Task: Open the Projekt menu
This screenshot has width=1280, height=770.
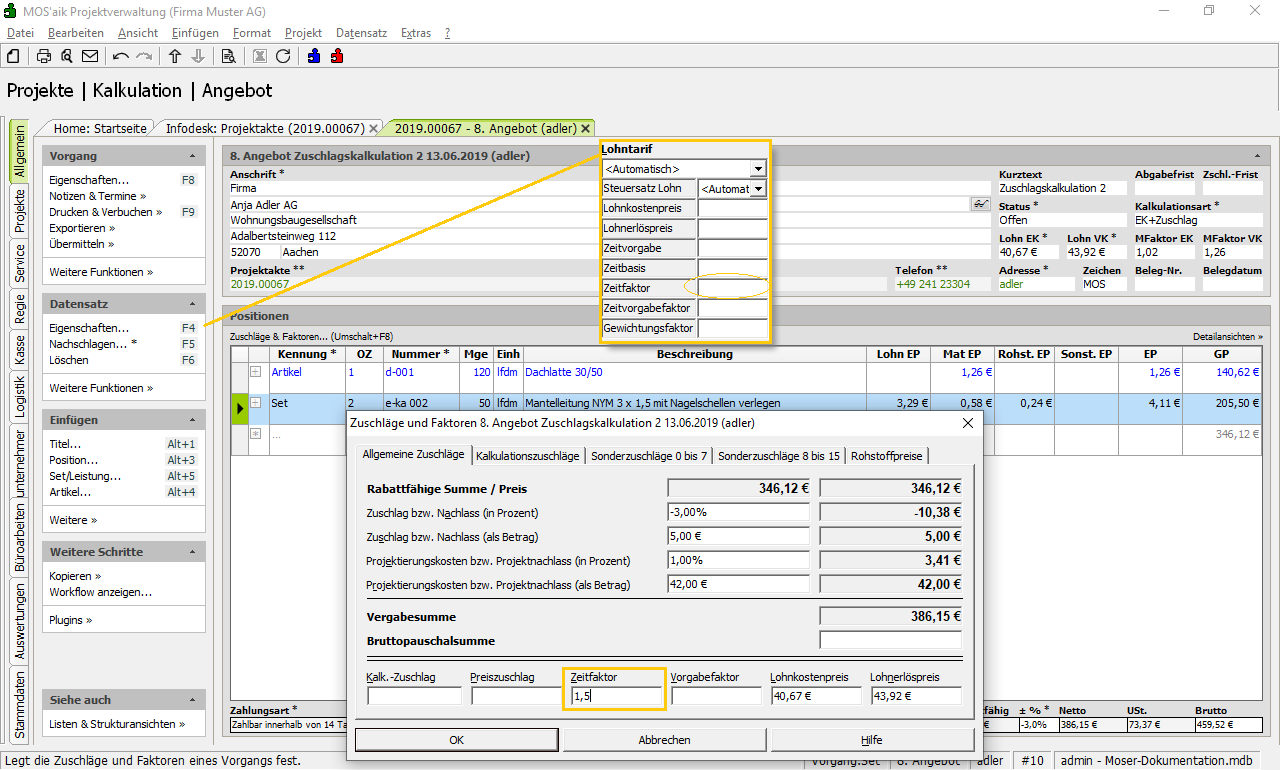Action: (x=303, y=33)
